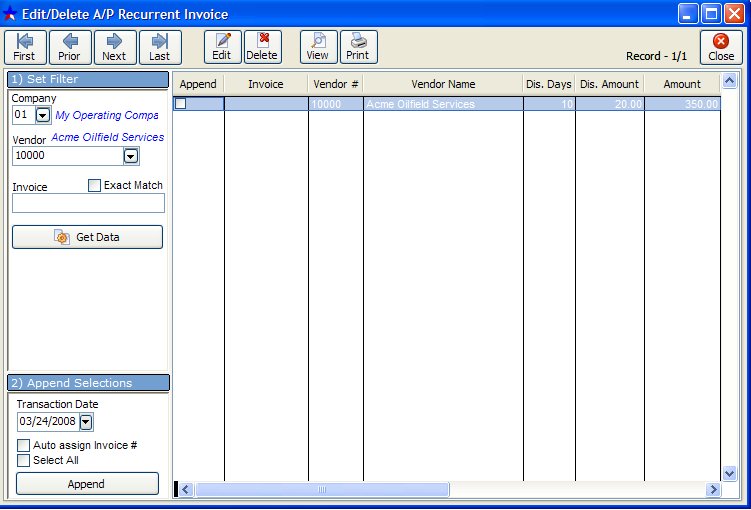Click the Append button
751x510 pixels.
coord(87,484)
